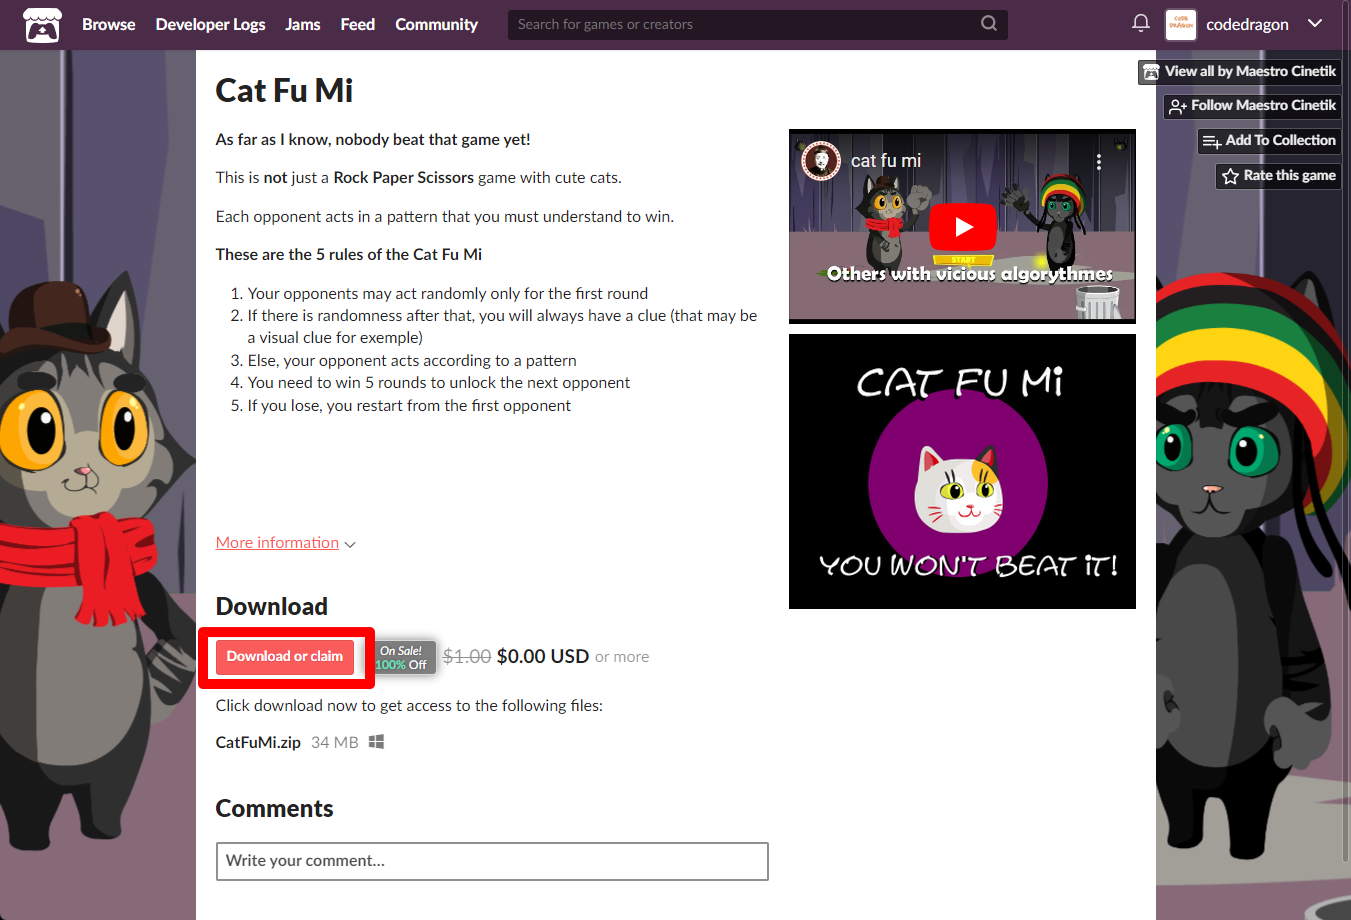Click Rate this game
This screenshot has height=920, width=1351.
(1278, 176)
